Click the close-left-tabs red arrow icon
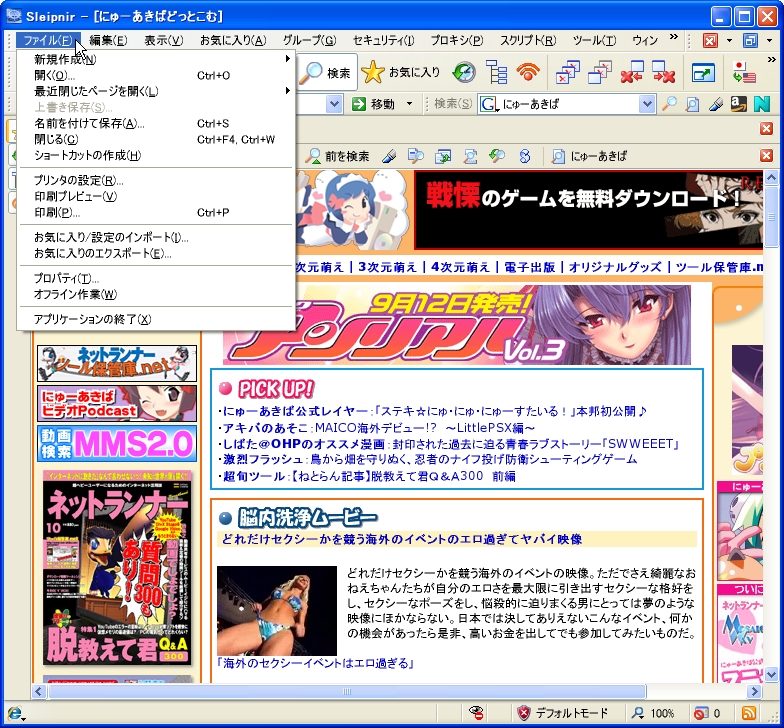784x728 pixels. tap(632, 73)
